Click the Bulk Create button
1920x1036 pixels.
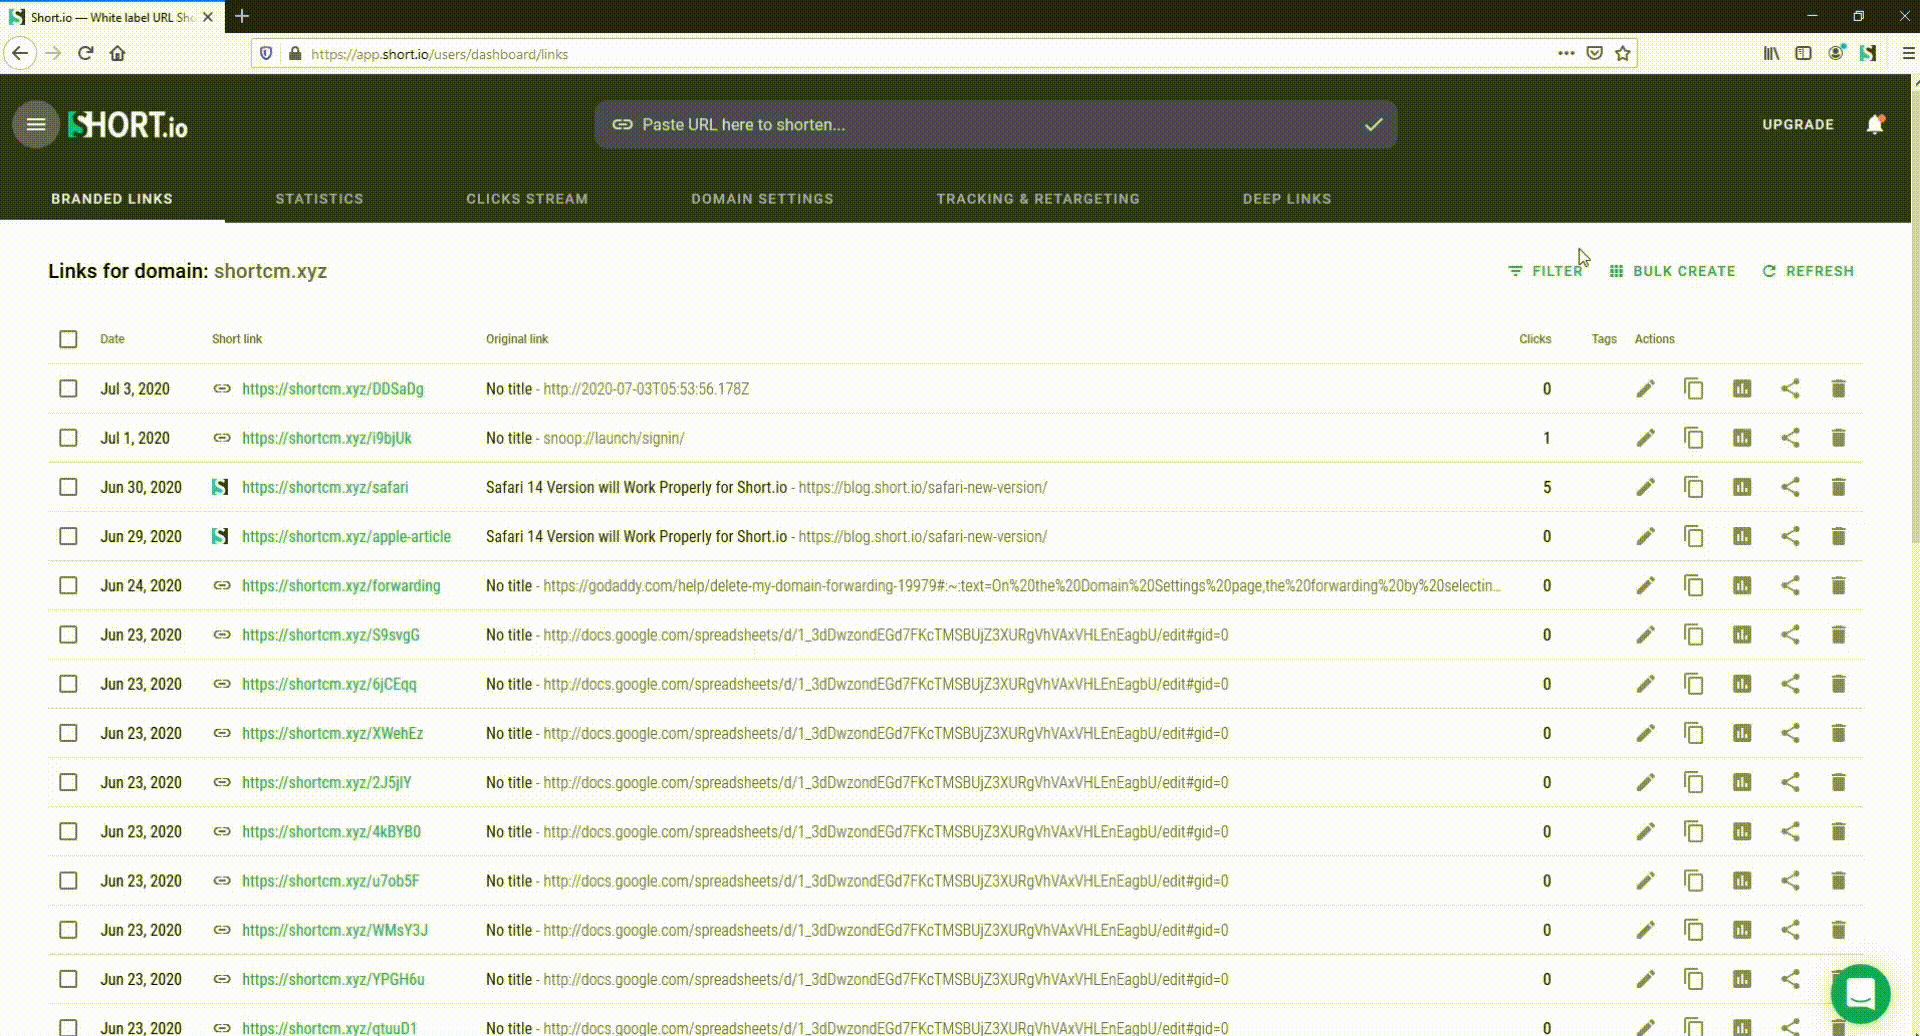[1672, 271]
